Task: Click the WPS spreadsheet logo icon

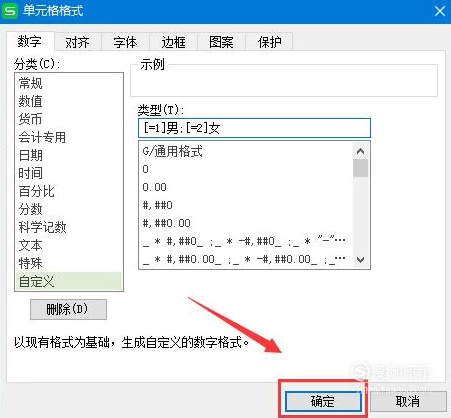Action: pyautogui.click(x=9, y=10)
